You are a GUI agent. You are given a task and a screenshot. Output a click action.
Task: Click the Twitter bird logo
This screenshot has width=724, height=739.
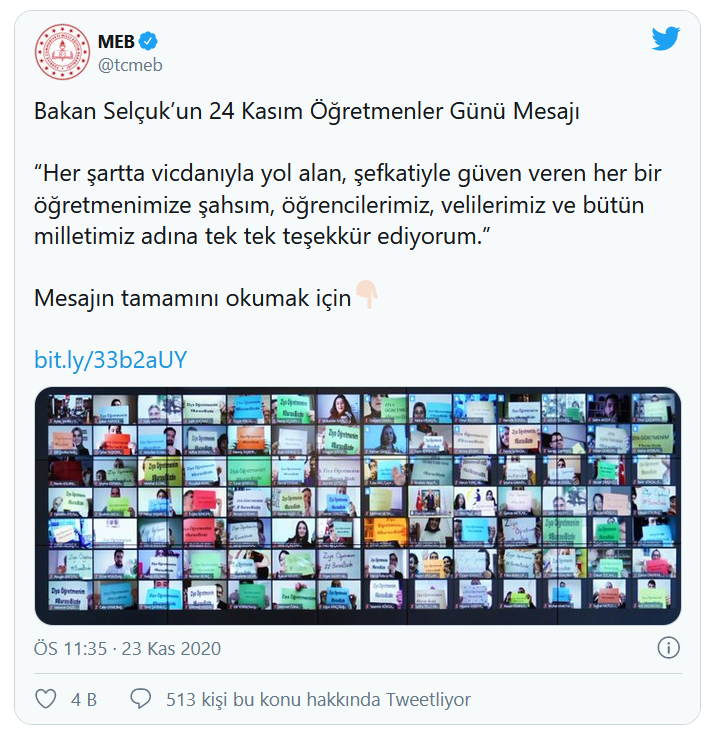coord(666,38)
